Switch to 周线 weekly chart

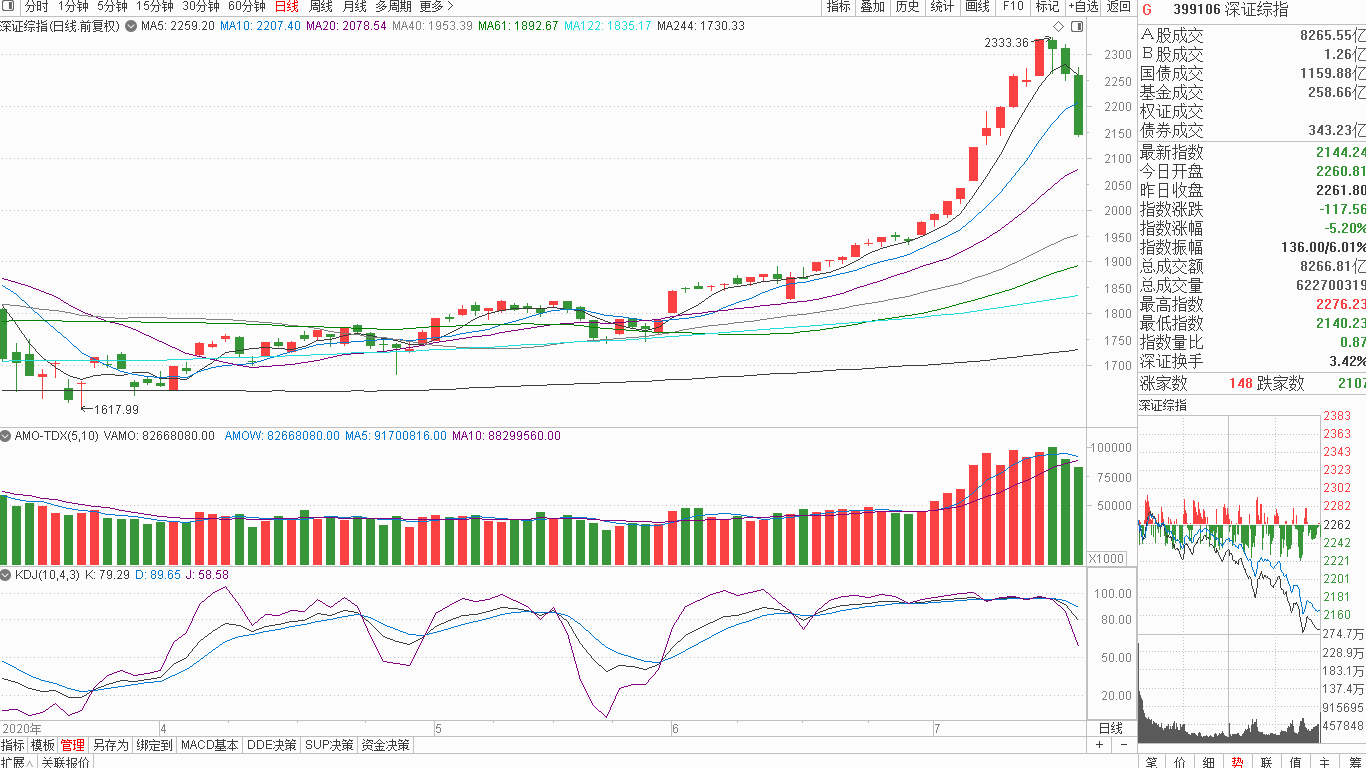point(320,6)
